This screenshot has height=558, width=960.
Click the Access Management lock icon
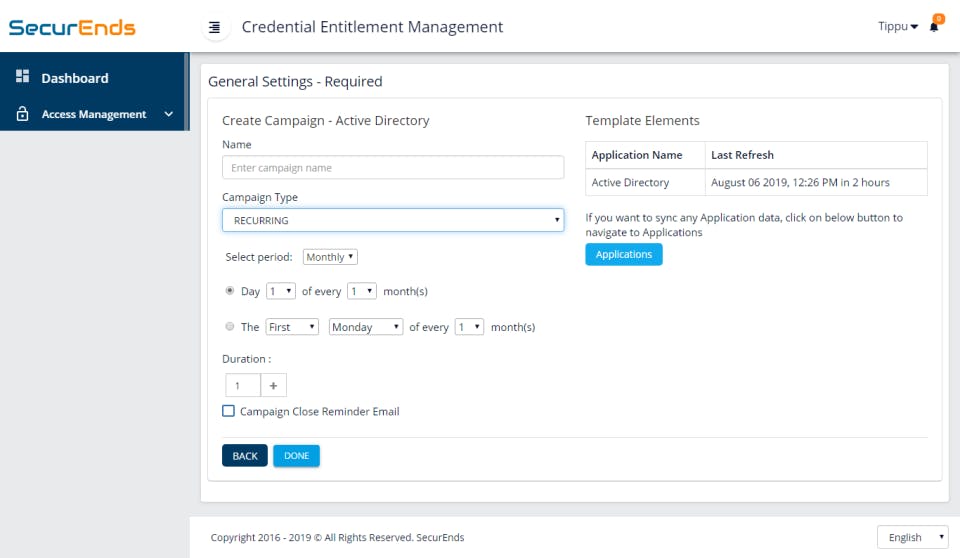(x=23, y=114)
